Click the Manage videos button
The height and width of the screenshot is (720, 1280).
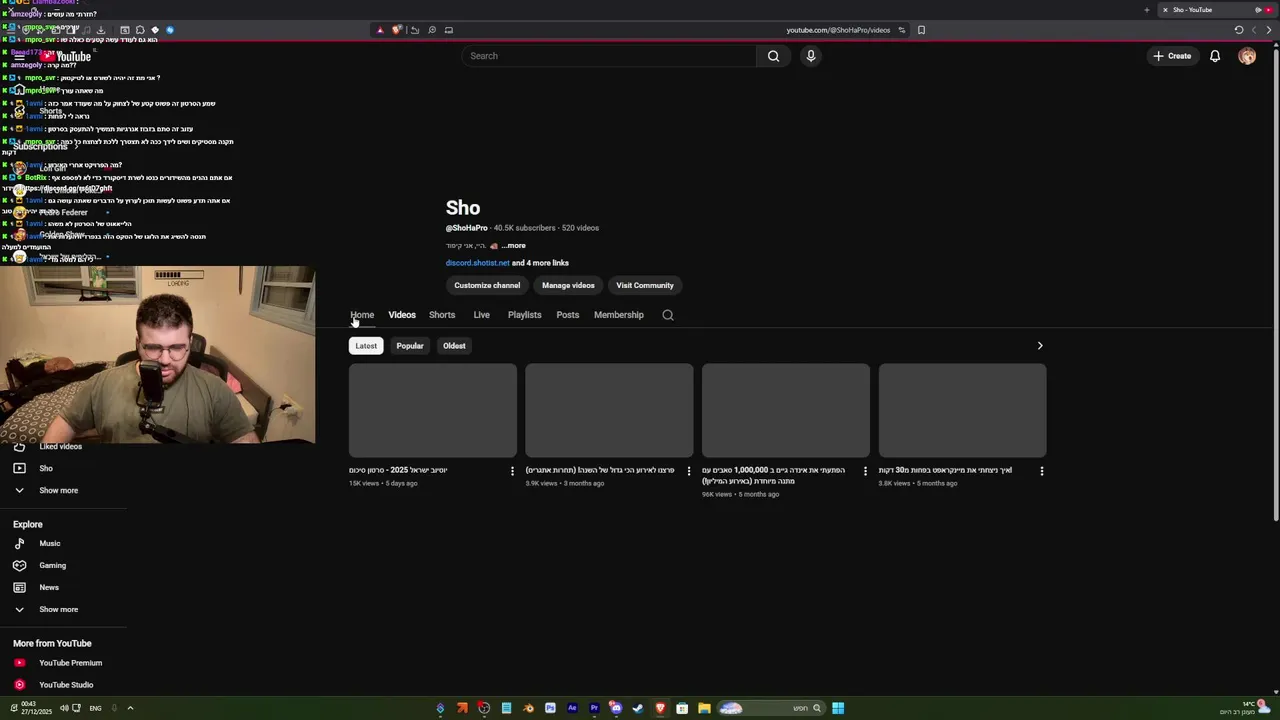pyautogui.click(x=568, y=286)
